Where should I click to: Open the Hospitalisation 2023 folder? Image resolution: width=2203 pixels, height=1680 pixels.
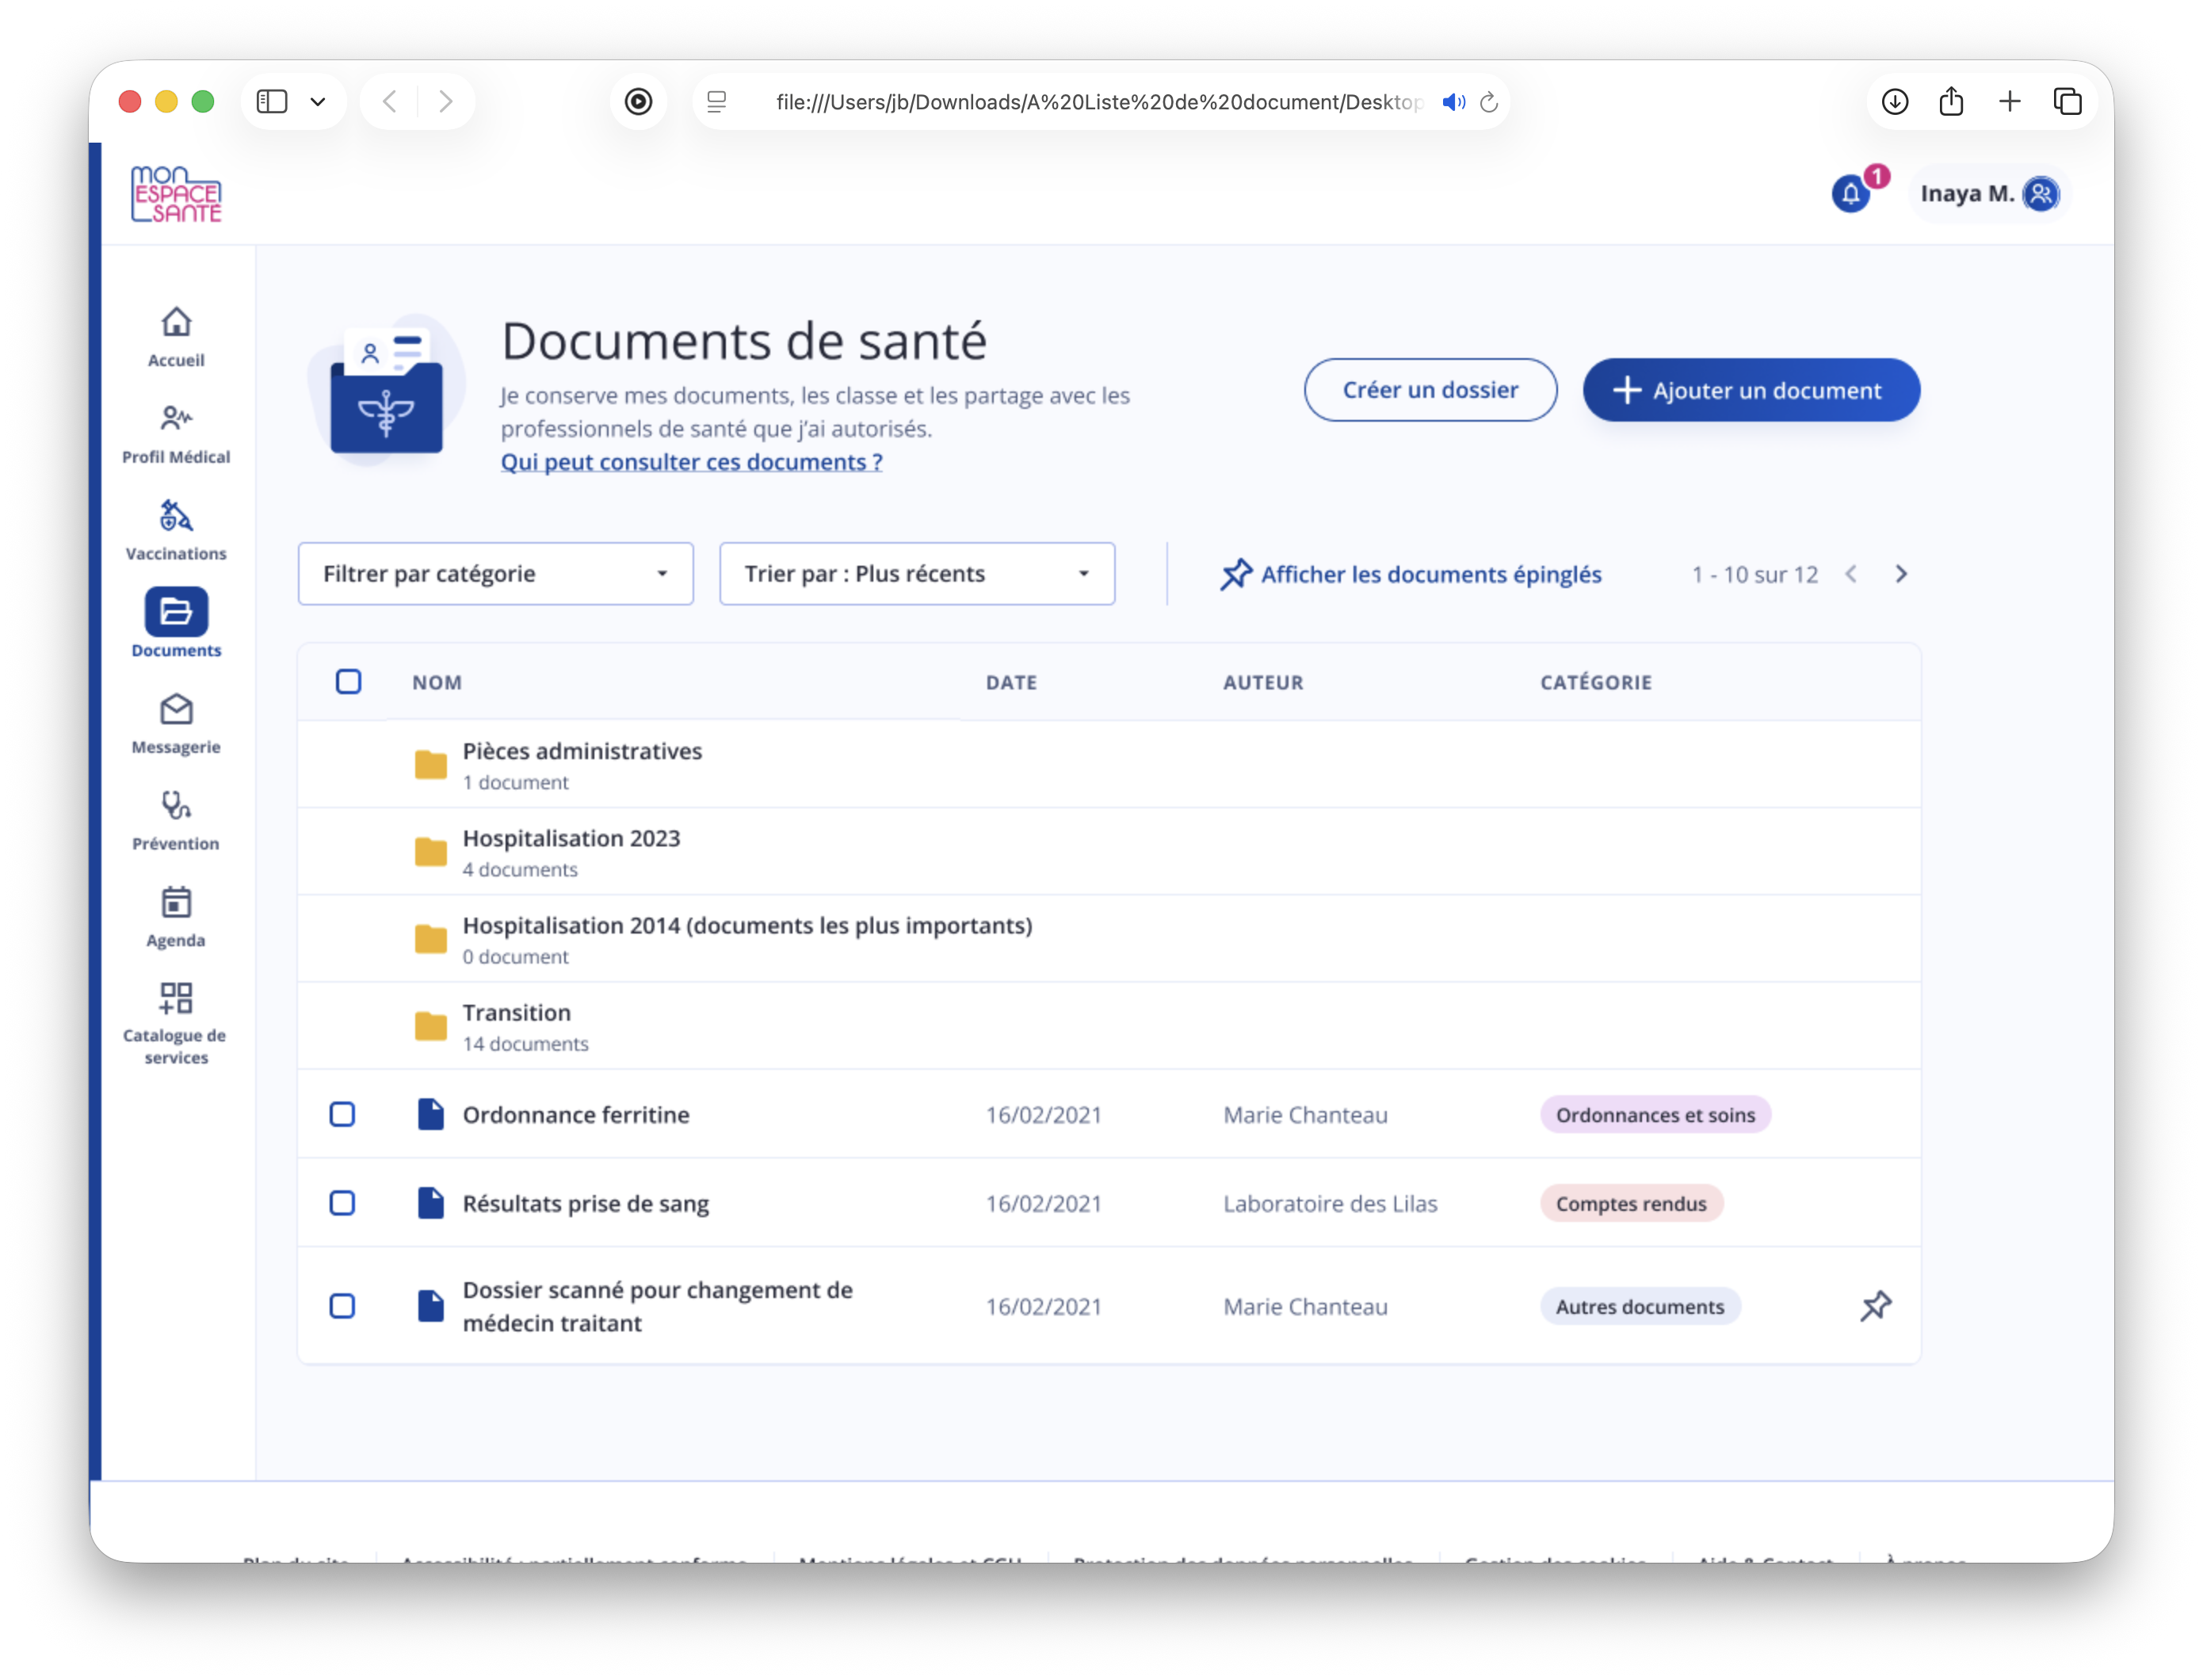571,839
